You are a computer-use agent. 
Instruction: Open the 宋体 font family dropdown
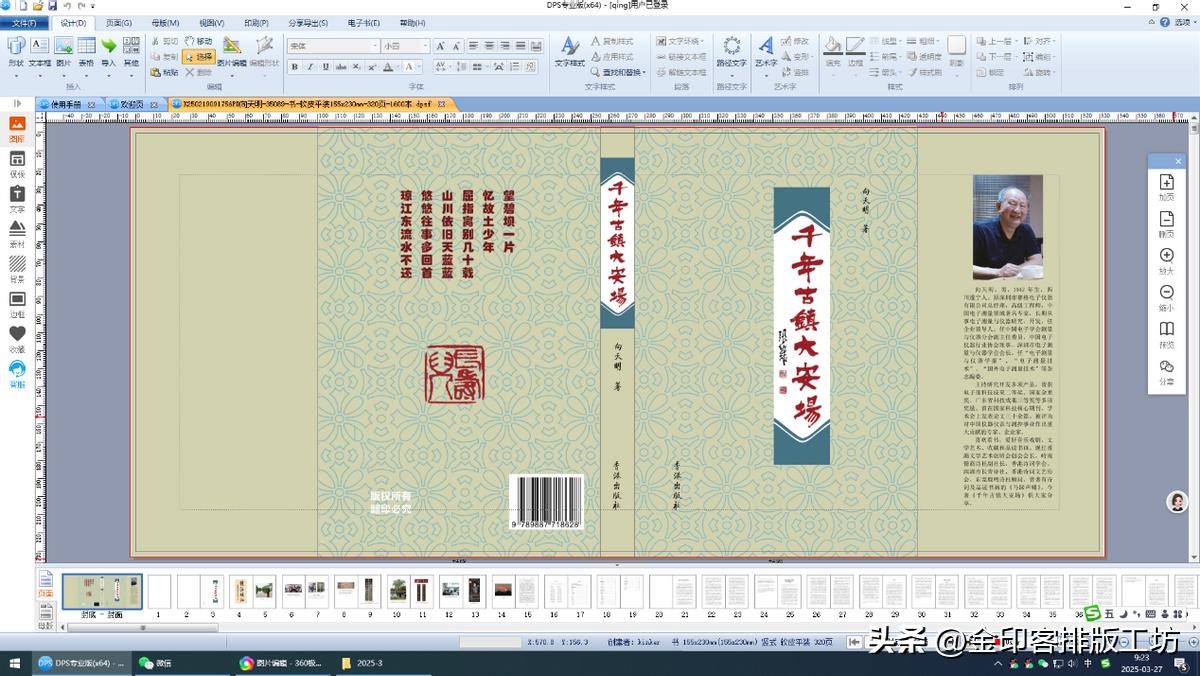375,45
